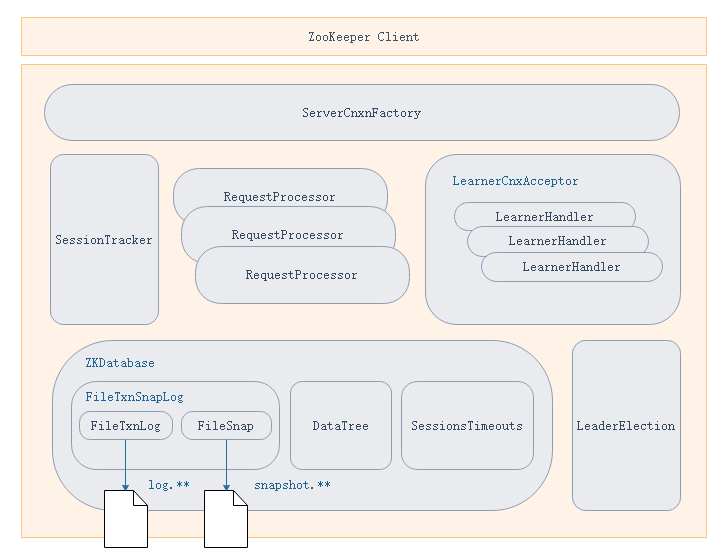Select the LeaderElection block
Screen dimensions: 727x555
(x=626, y=425)
